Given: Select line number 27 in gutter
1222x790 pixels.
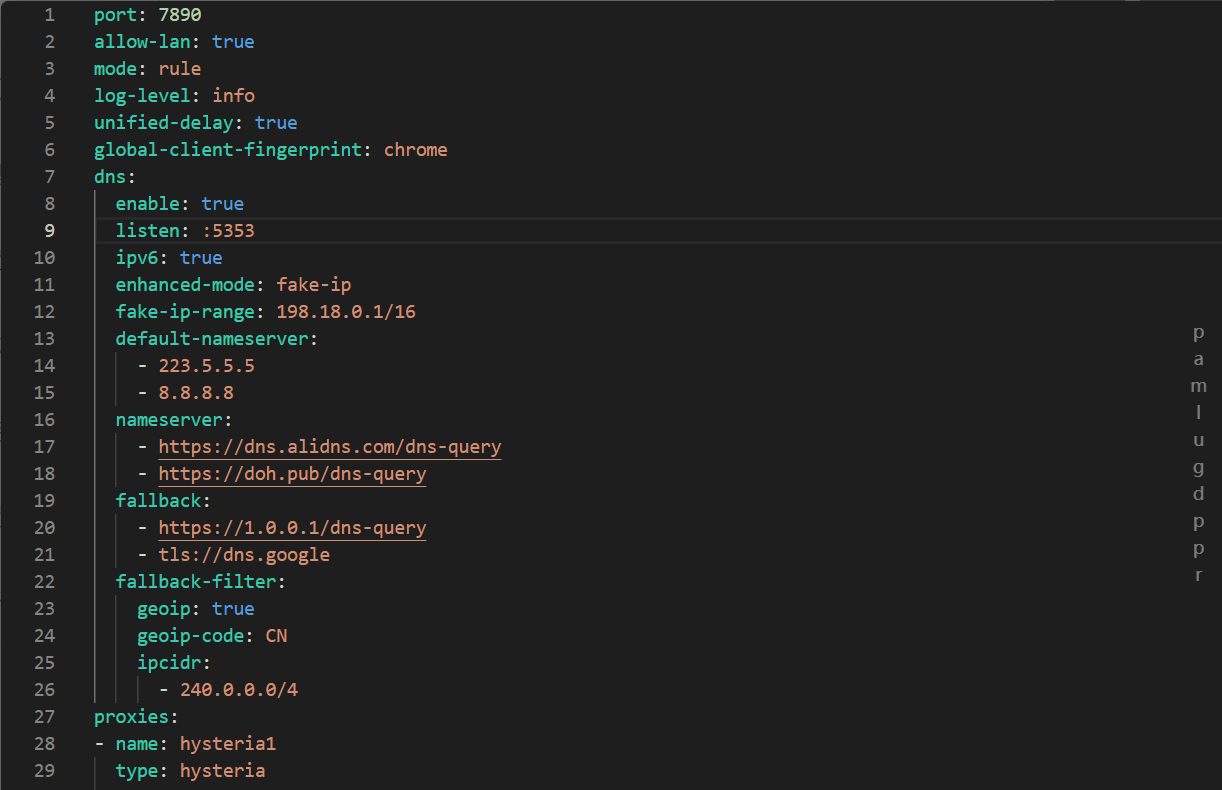Looking at the screenshot, I should tap(45, 716).
